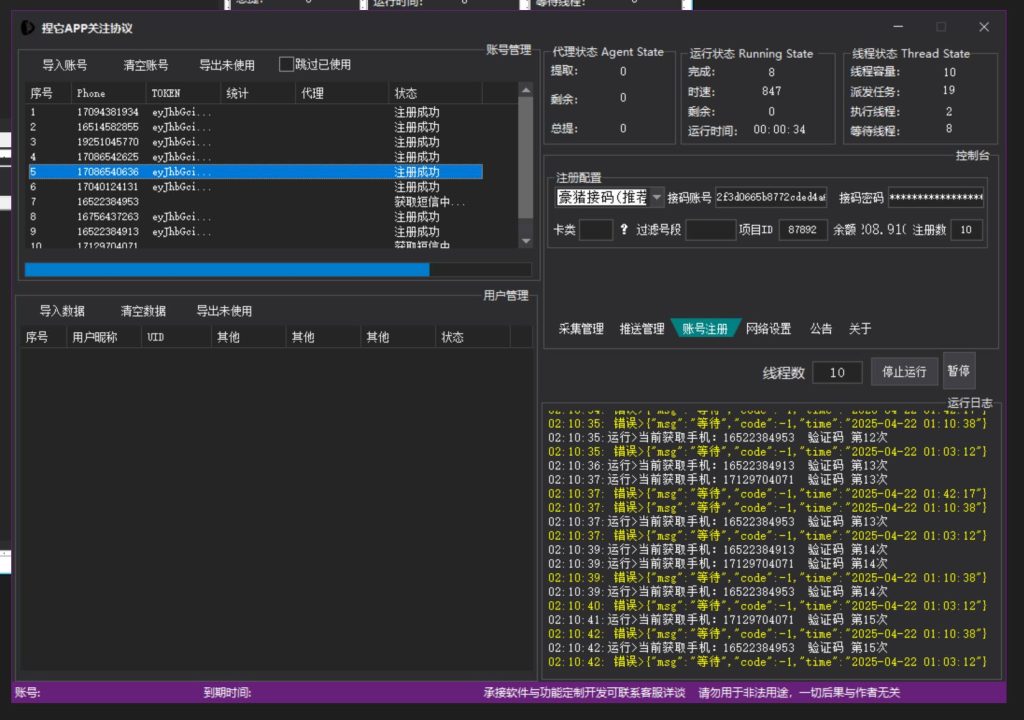
Task: Click 清空数据 in the user management panel
Action: point(143,311)
